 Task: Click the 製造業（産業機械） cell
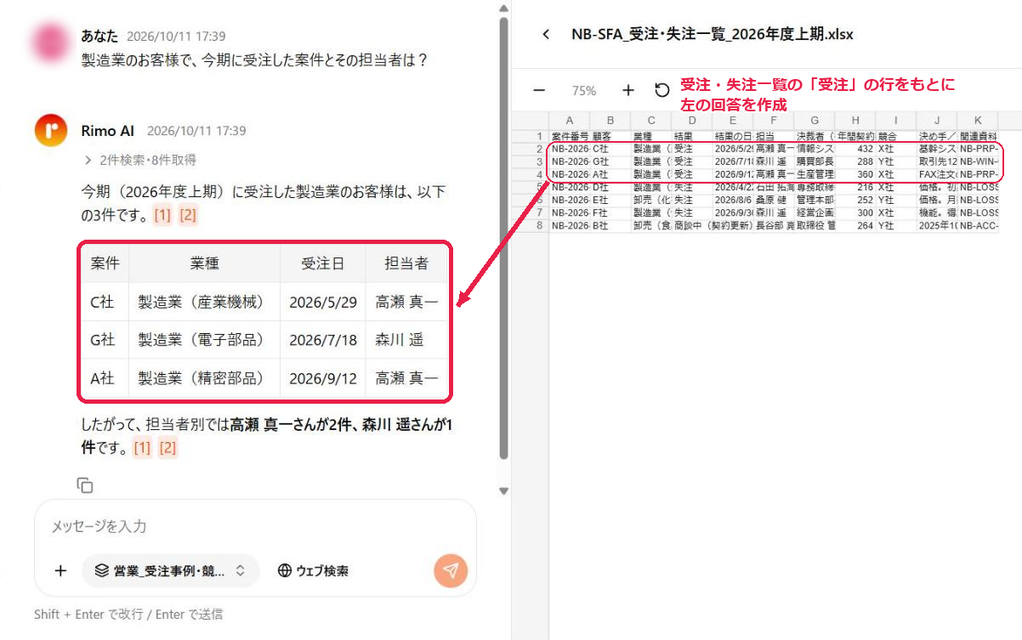pos(205,302)
